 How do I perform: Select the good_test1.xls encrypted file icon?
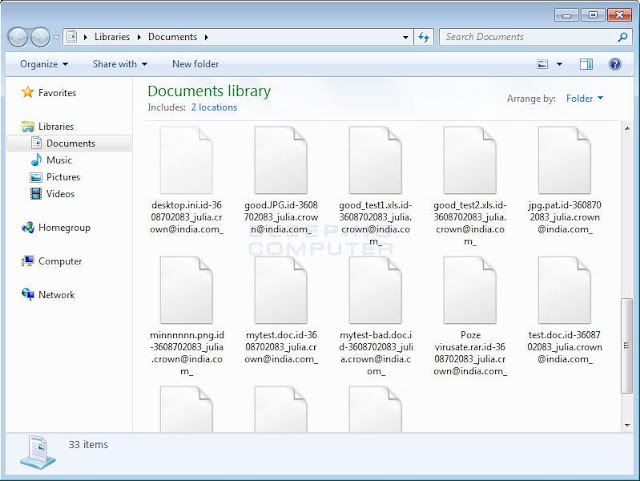[x=375, y=160]
